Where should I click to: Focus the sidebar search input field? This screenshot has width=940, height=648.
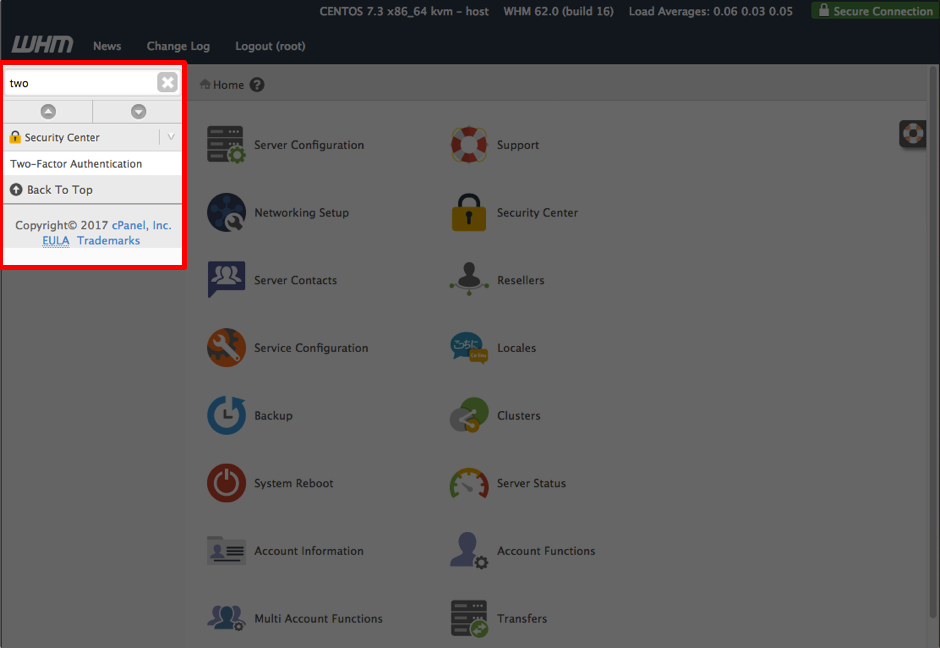pos(80,83)
